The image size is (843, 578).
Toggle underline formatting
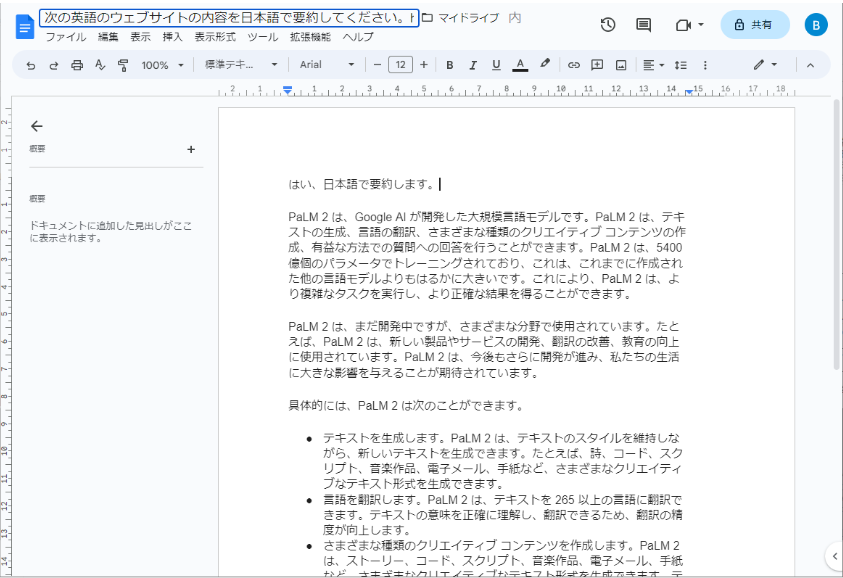coord(496,65)
